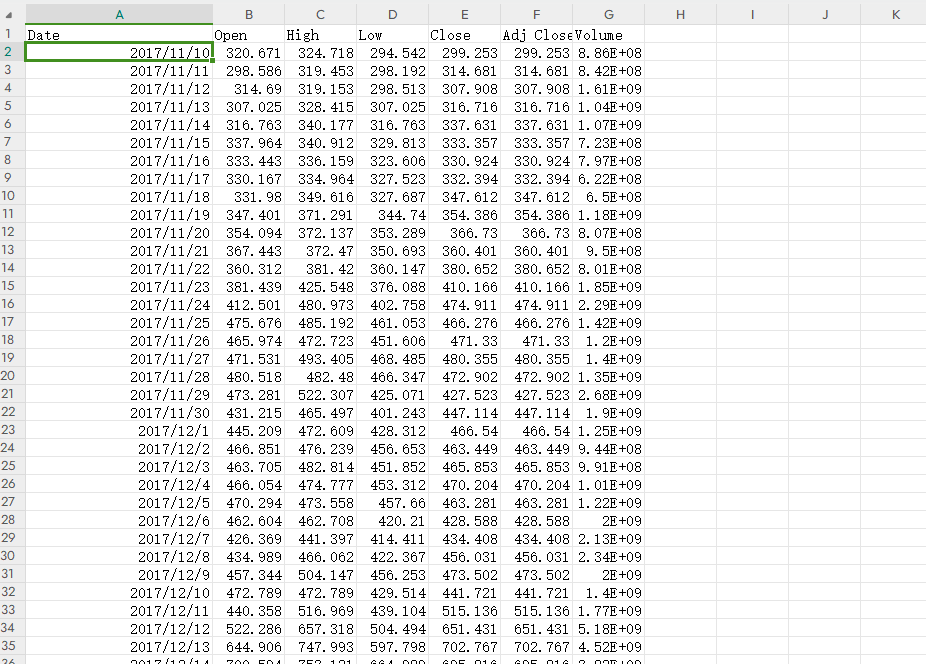Viewport: 926px width, 664px height.
Task: Select column B header
Action: (249, 15)
